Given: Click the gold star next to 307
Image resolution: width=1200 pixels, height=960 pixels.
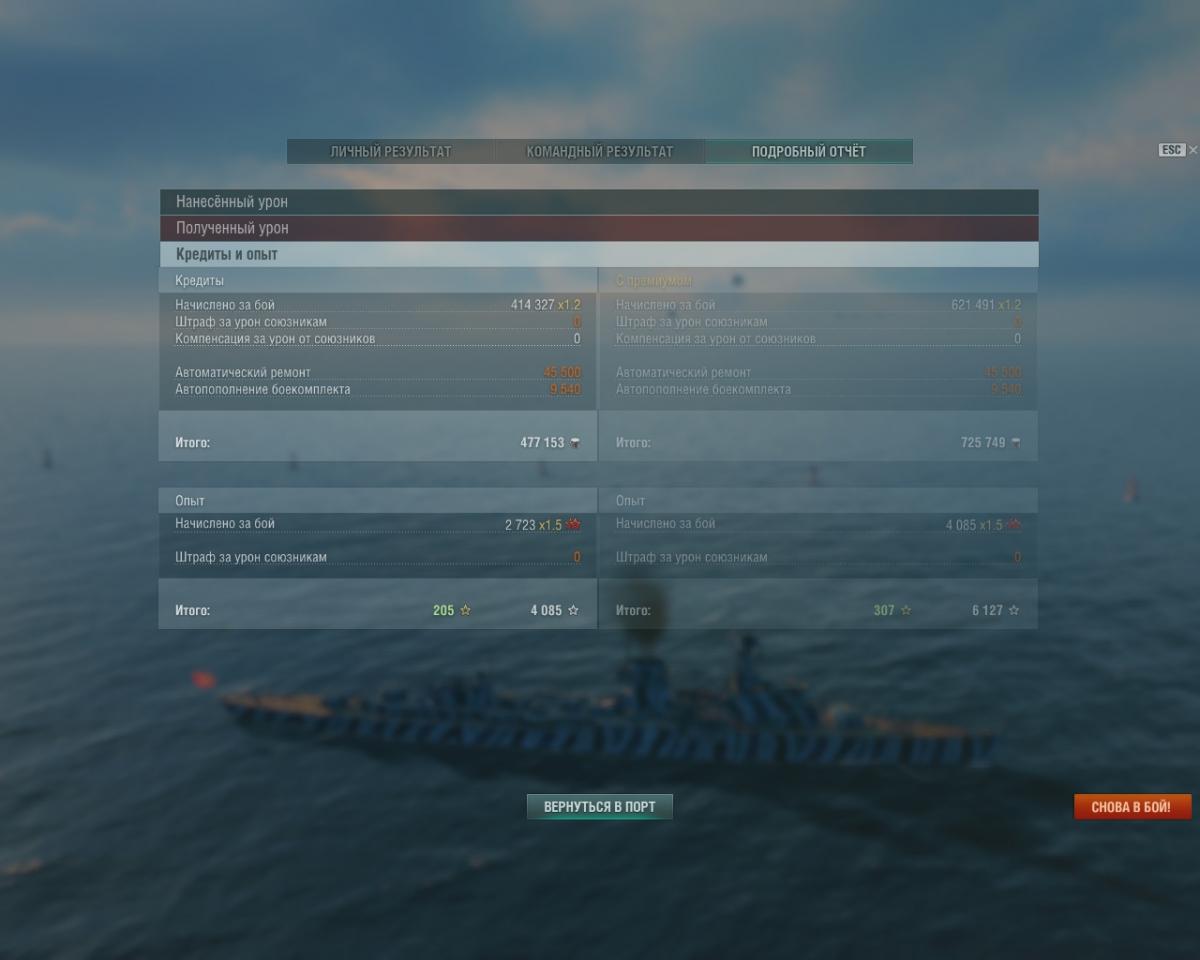Looking at the screenshot, I should click(906, 610).
